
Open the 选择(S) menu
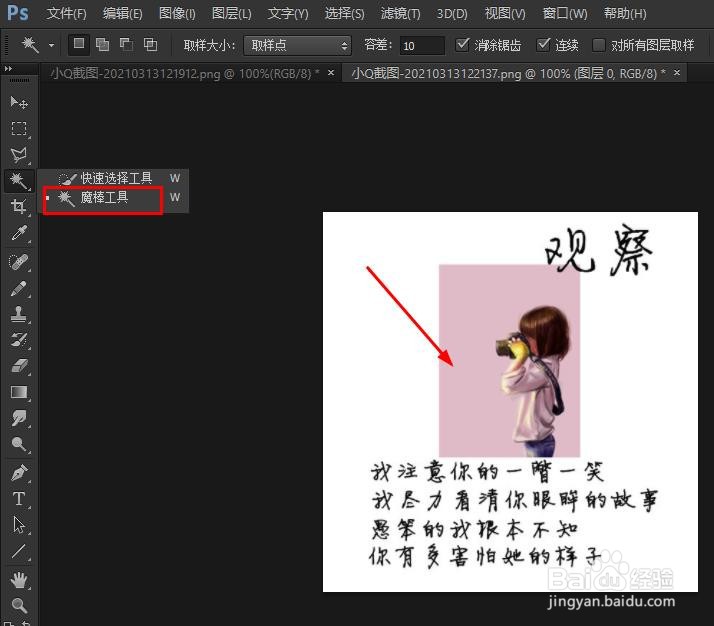click(344, 13)
